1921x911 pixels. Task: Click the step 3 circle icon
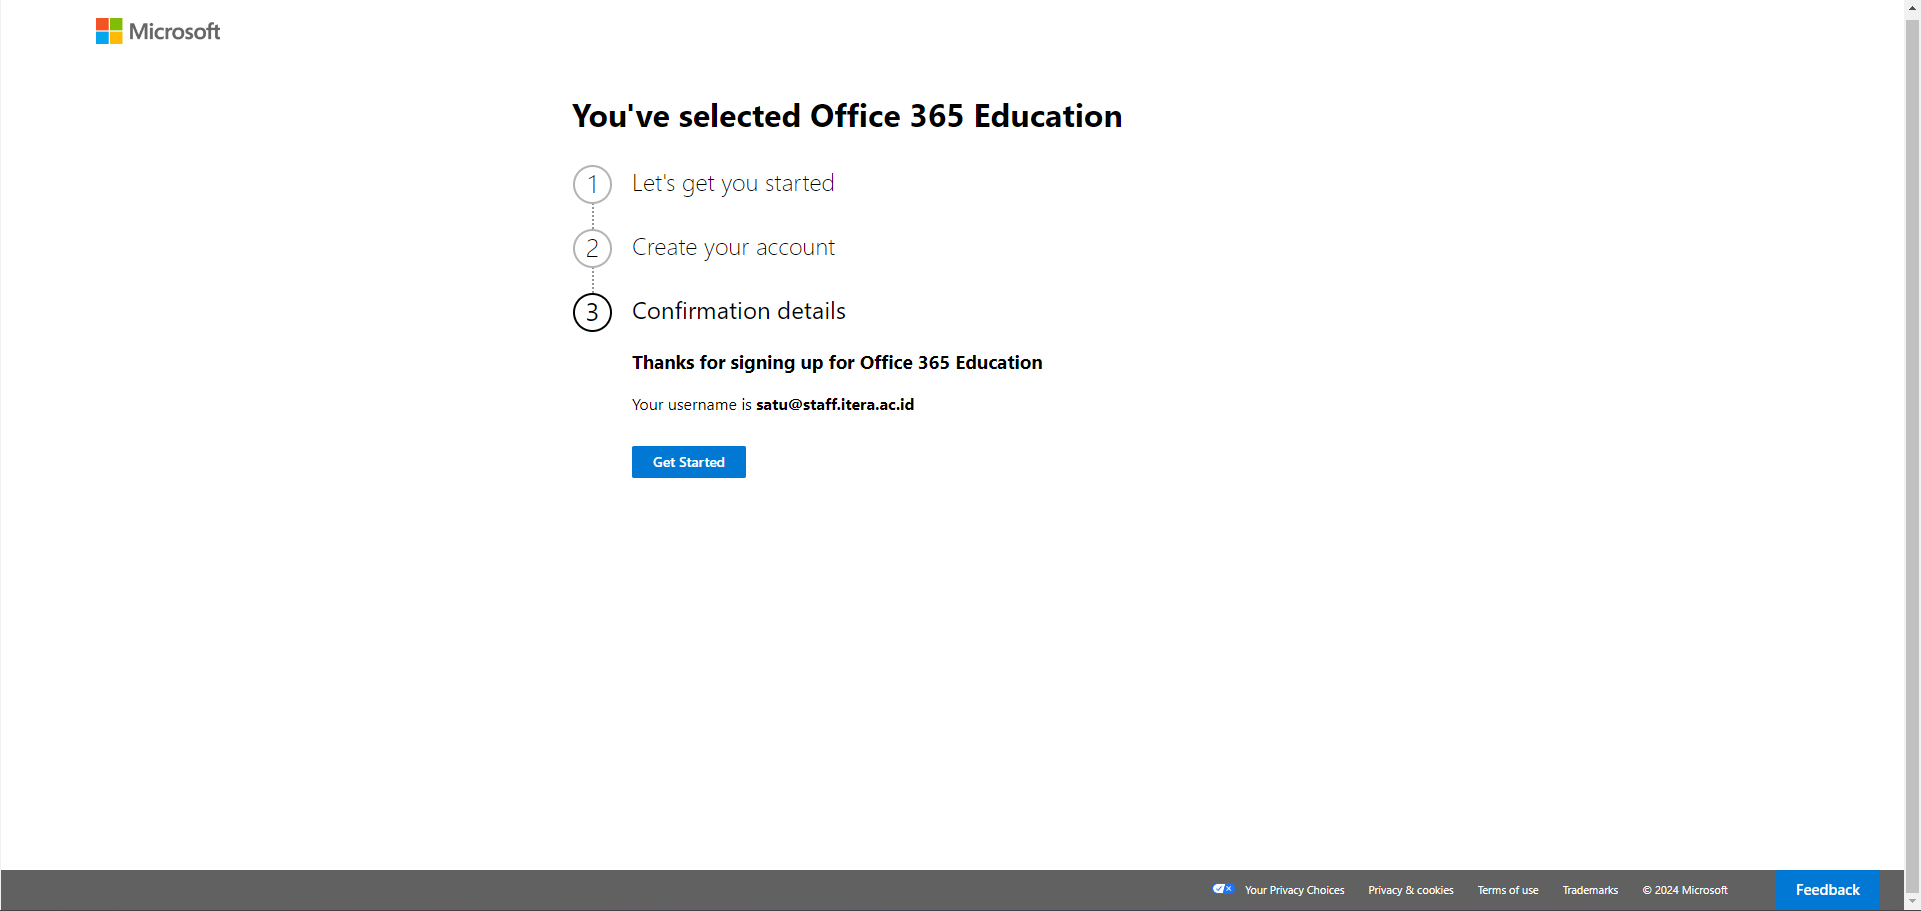pyautogui.click(x=592, y=313)
